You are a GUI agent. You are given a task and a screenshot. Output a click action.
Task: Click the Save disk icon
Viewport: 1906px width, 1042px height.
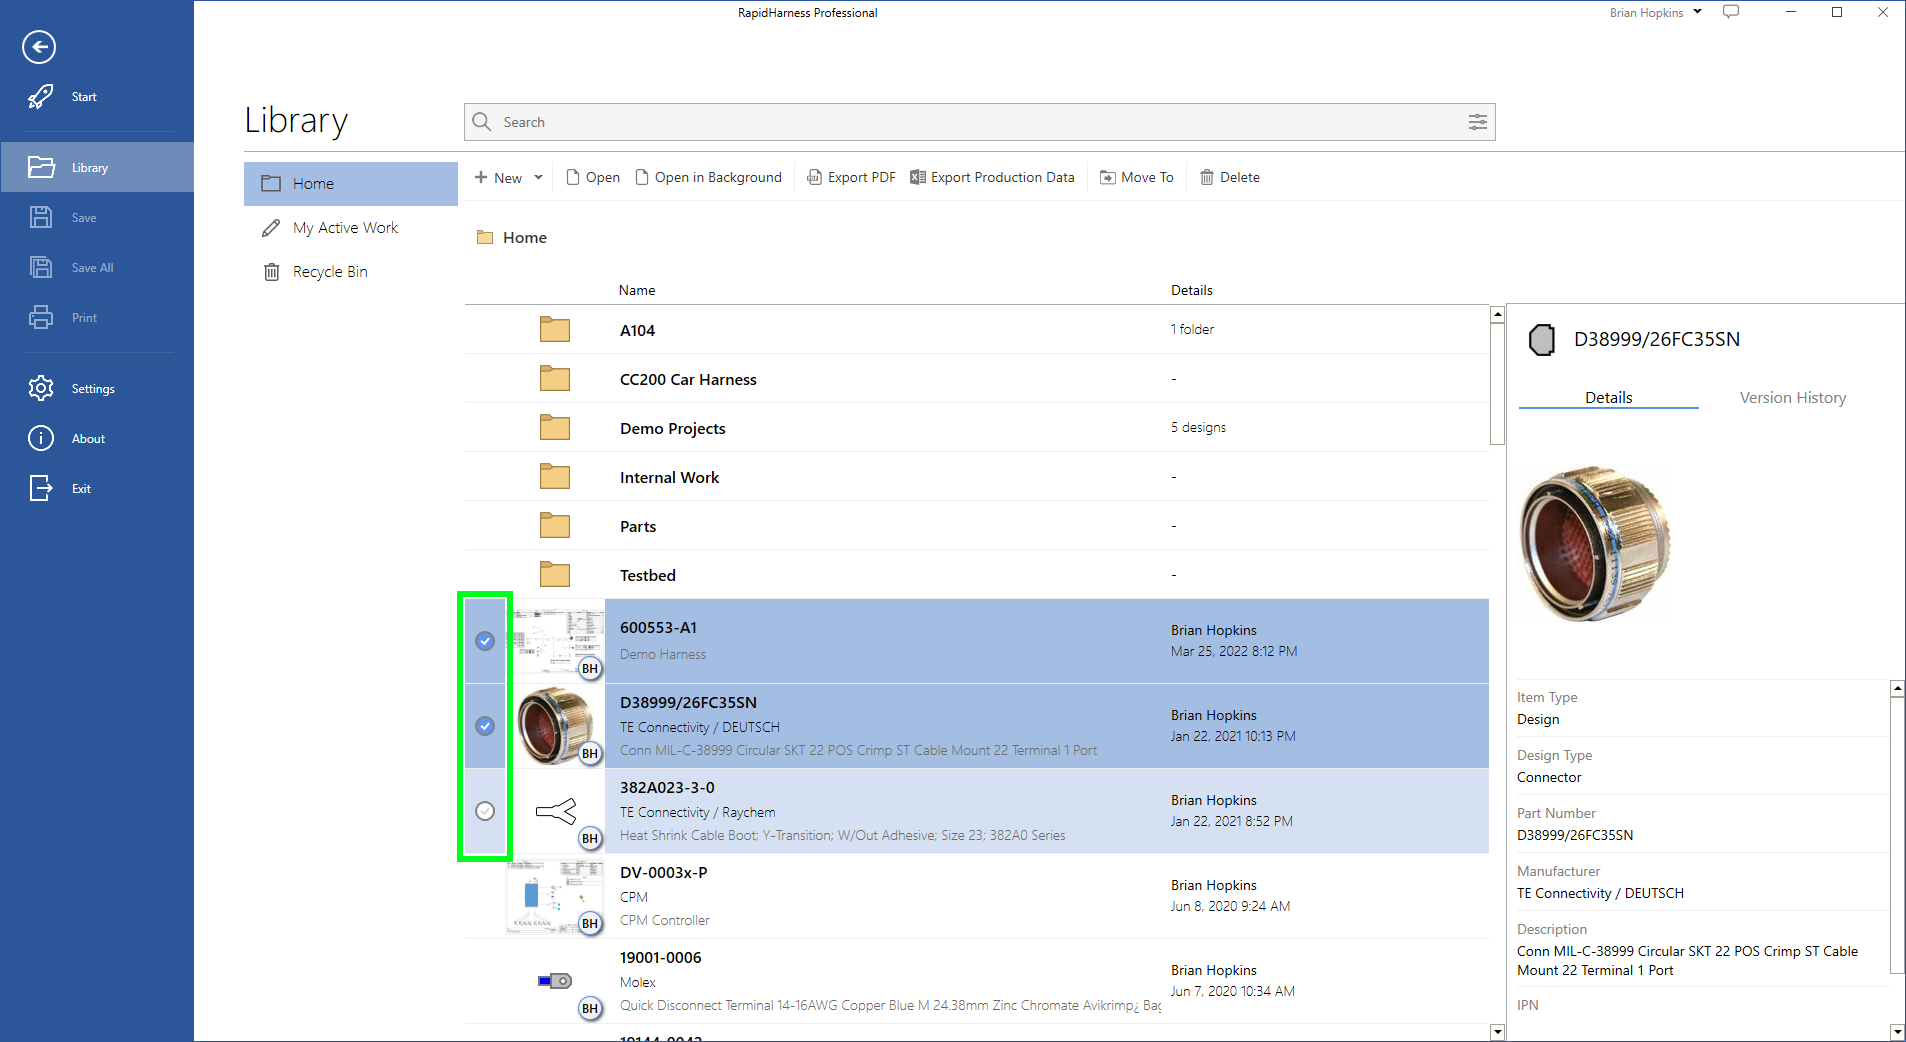pos(41,217)
